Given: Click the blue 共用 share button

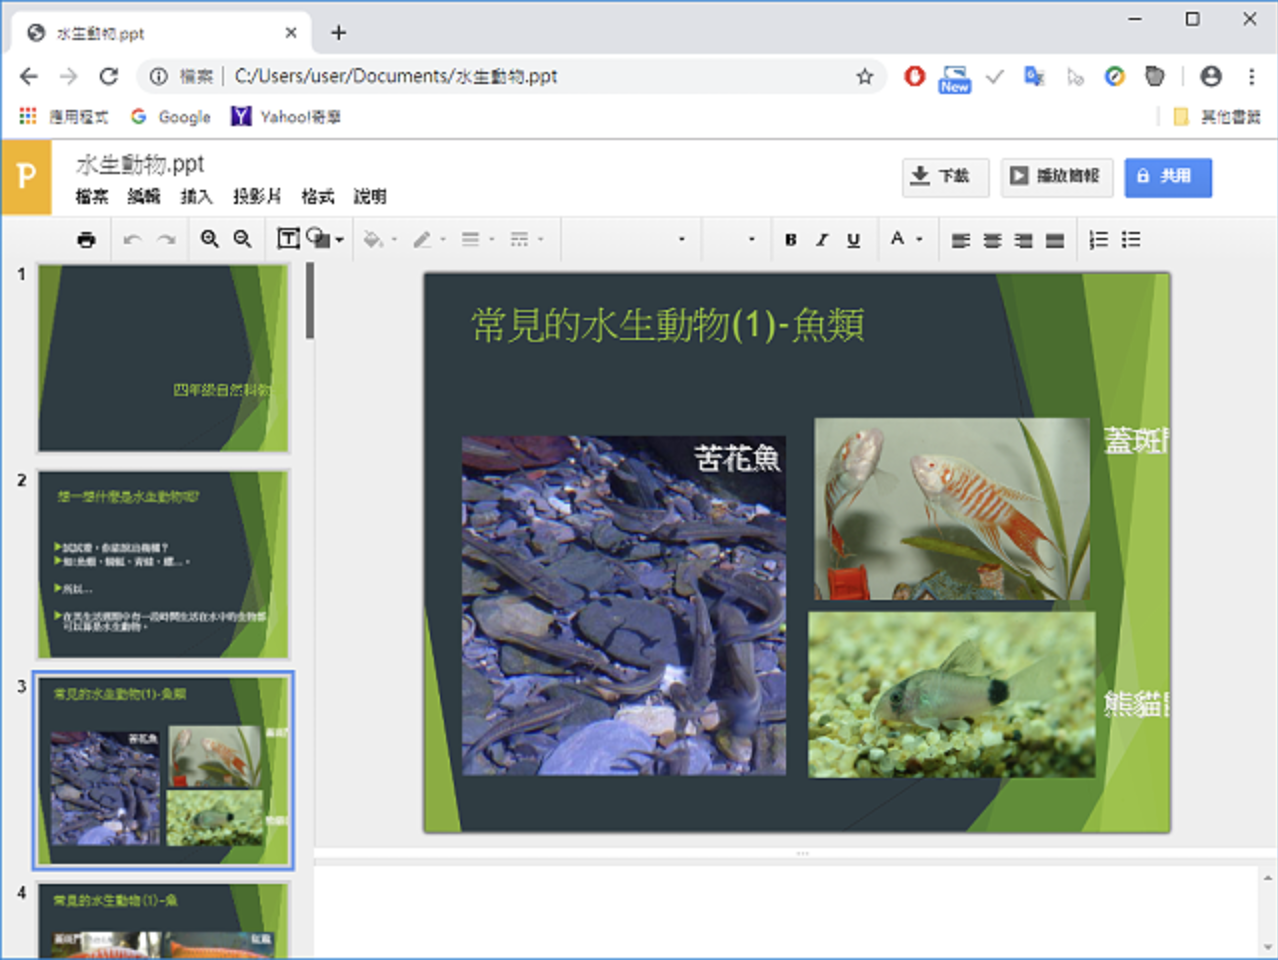Looking at the screenshot, I should coord(1168,177).
